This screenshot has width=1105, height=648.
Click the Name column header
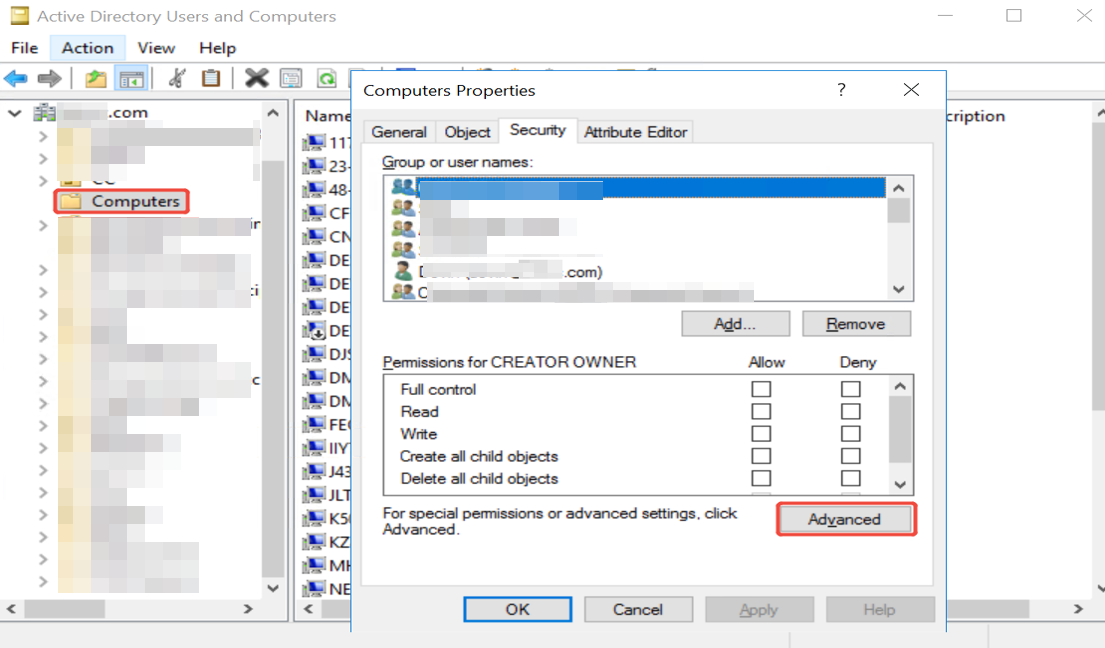[328, 116]
